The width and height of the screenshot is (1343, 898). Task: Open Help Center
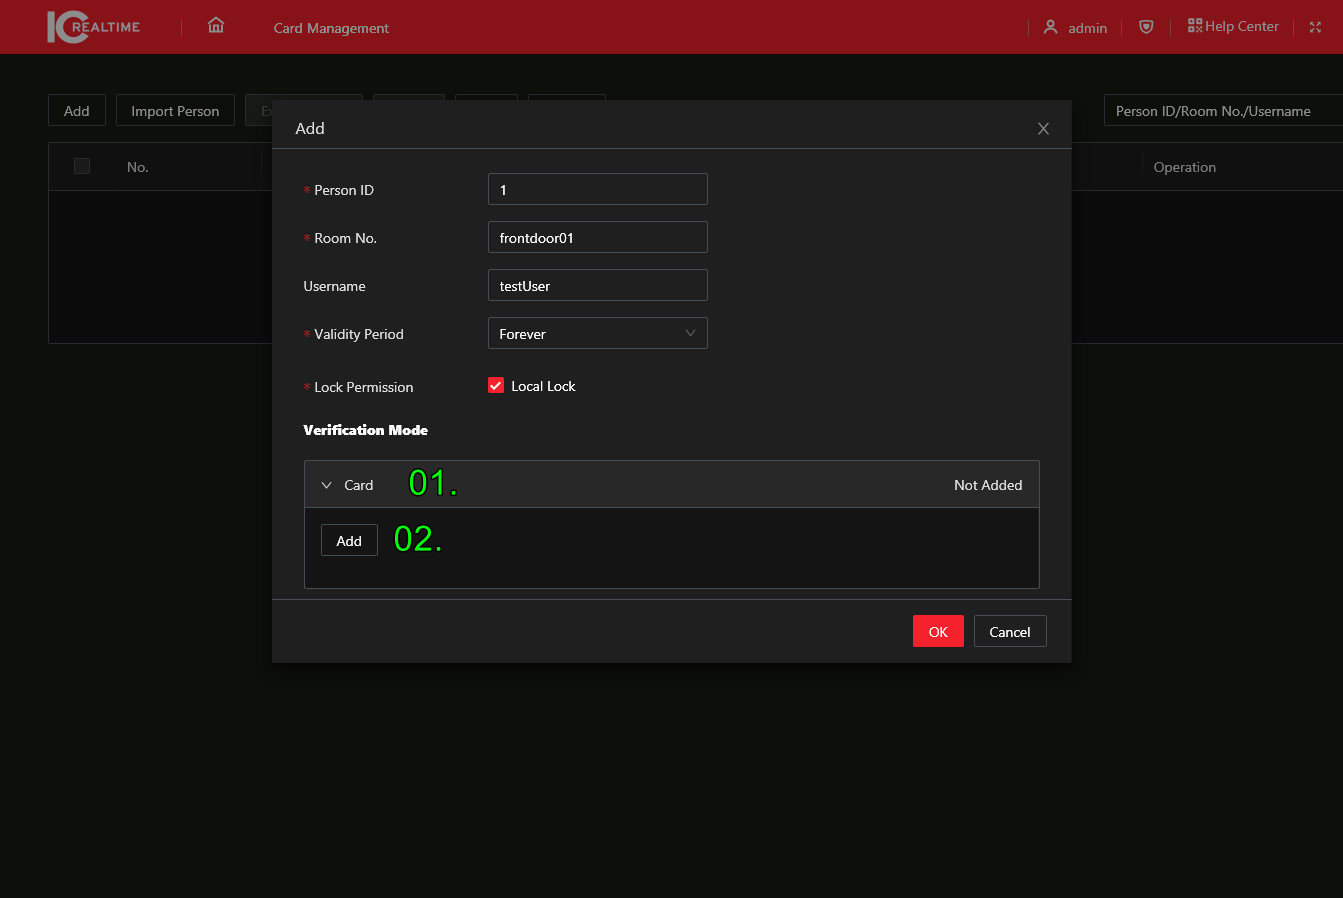click(1233, 27)
